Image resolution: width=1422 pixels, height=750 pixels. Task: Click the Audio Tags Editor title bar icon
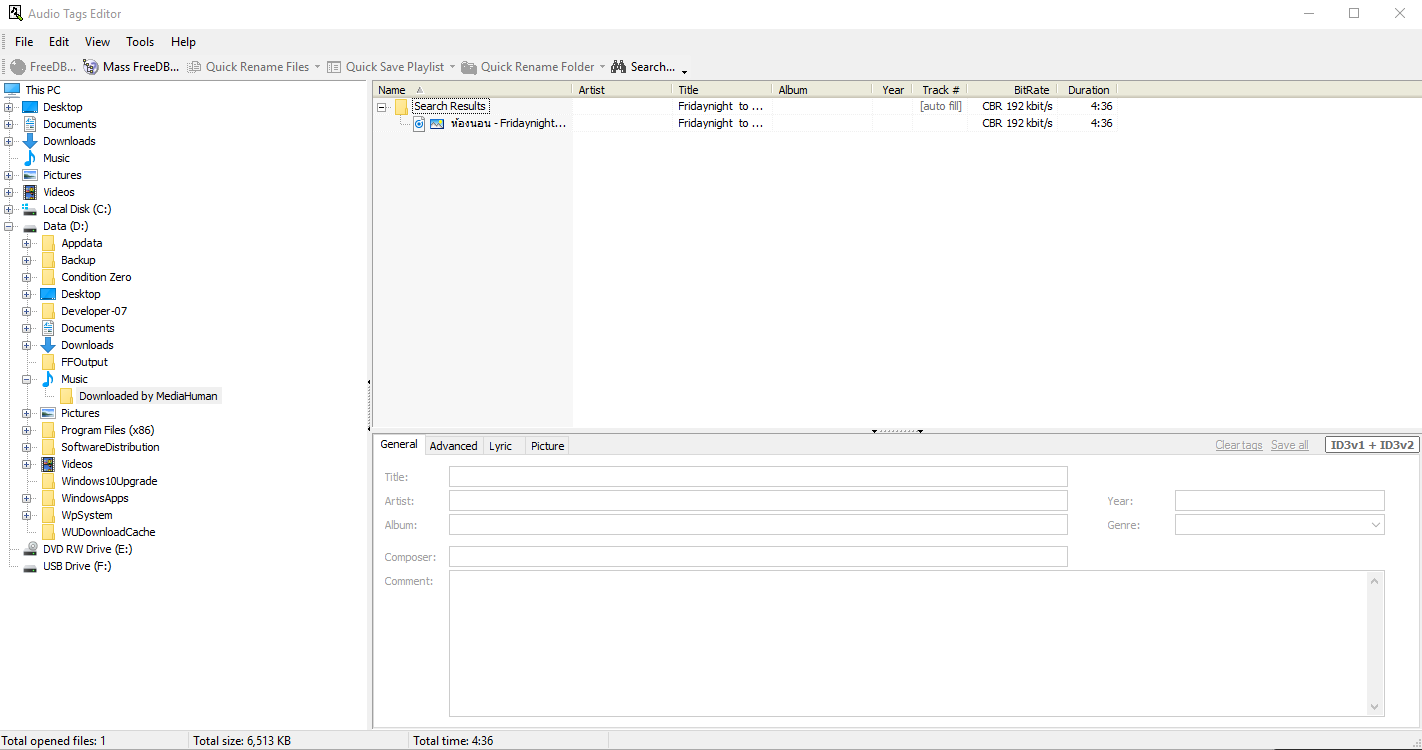pyautogui.click(x=15, y=13)
